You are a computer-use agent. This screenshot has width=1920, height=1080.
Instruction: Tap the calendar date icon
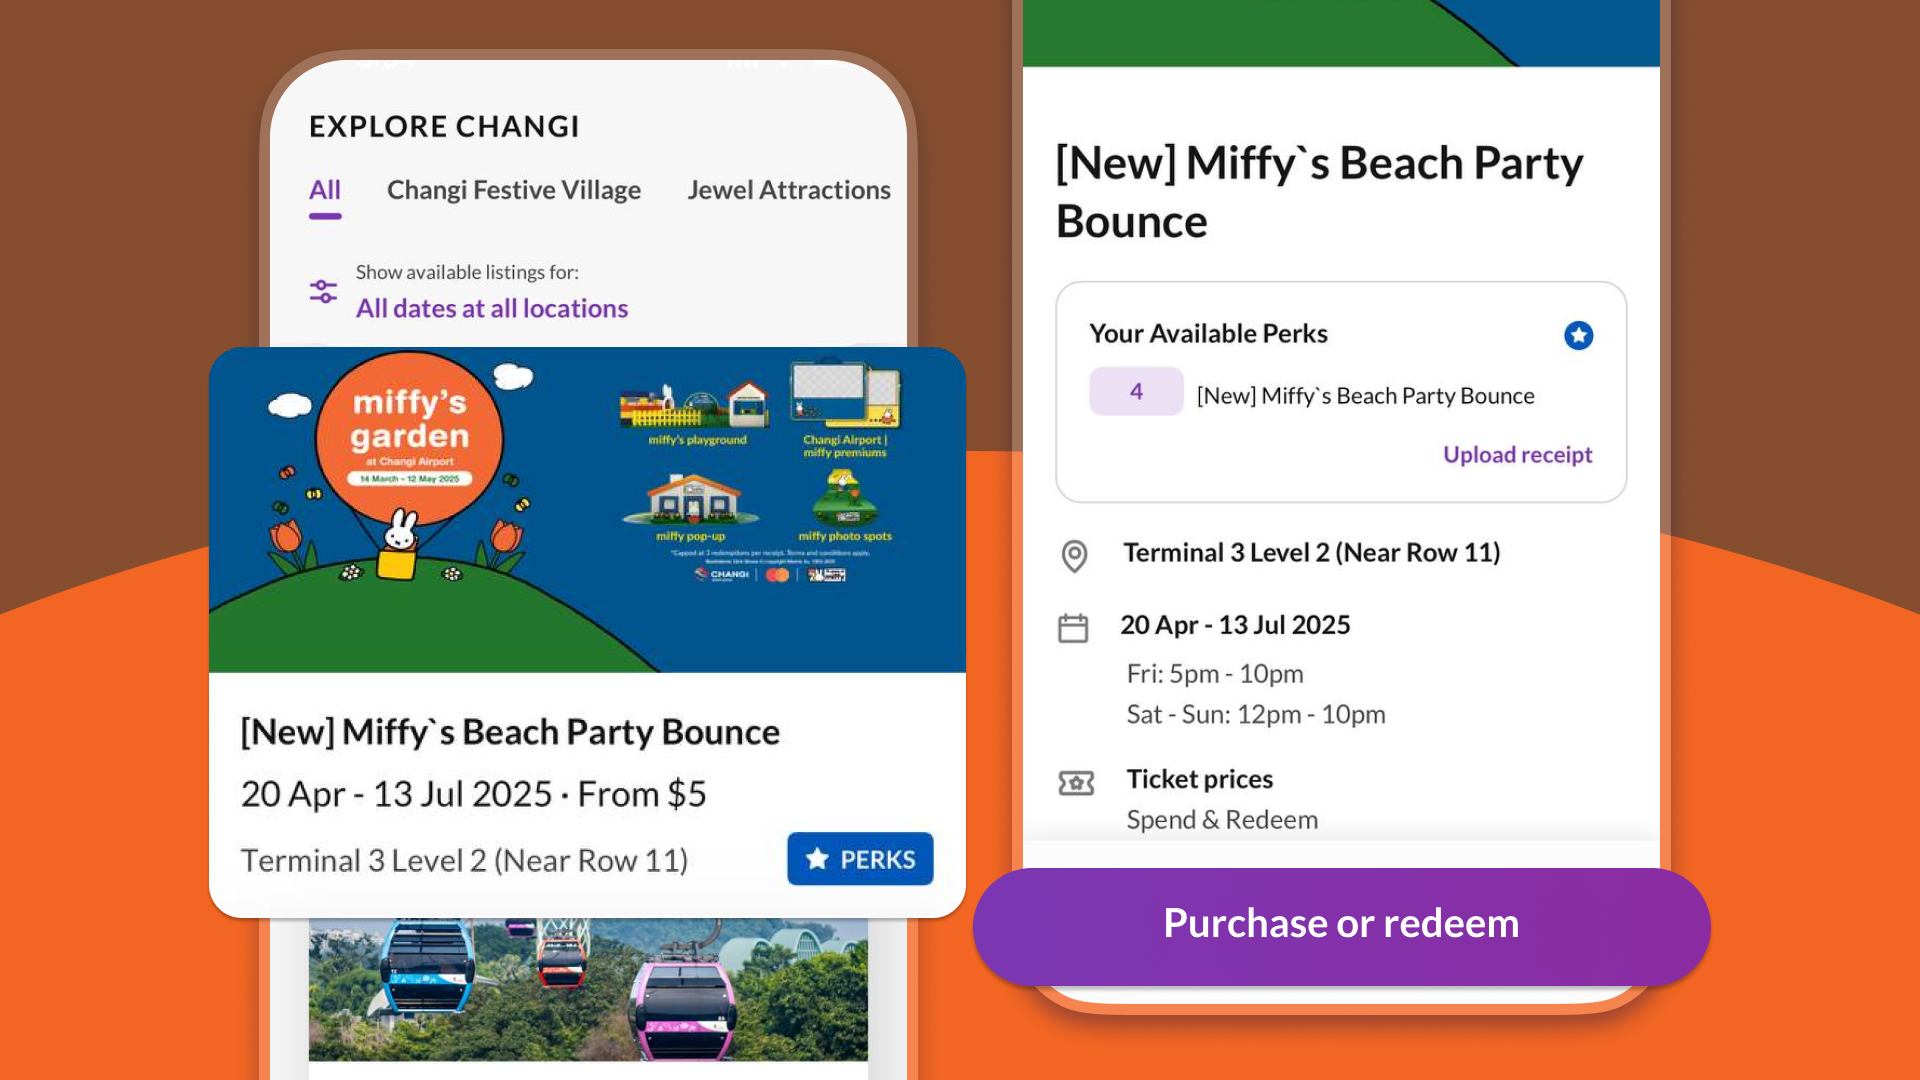click(x=1073, y=628)
